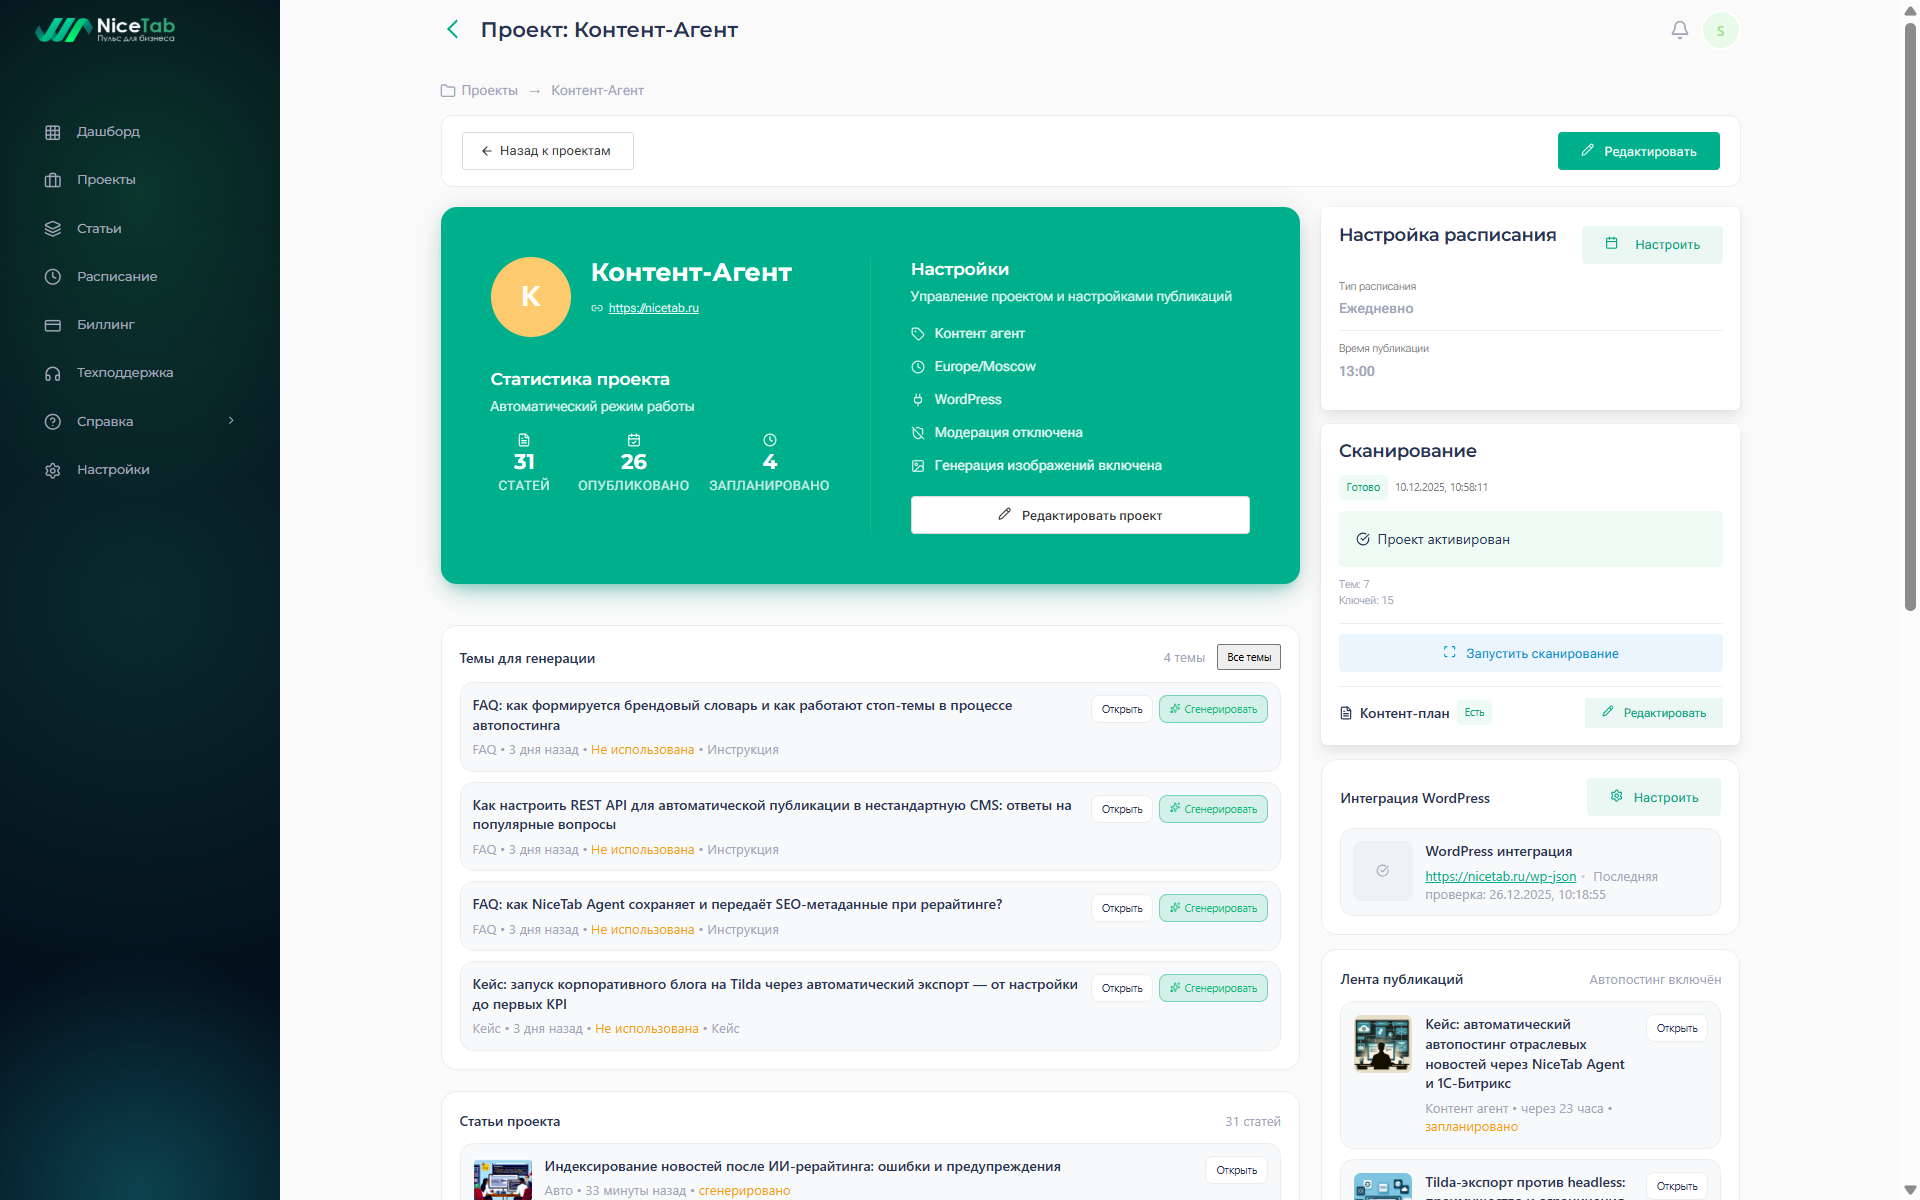
Task: Click the Техподдержка headset icon
Action: coord(53,373)
